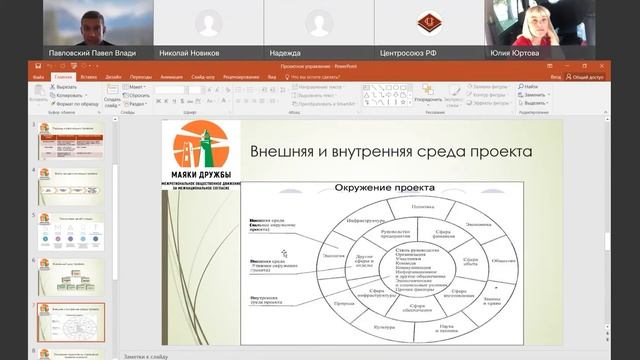Center the text in the paragraph
Screen dimensions: 640x360
coord(246,101)
